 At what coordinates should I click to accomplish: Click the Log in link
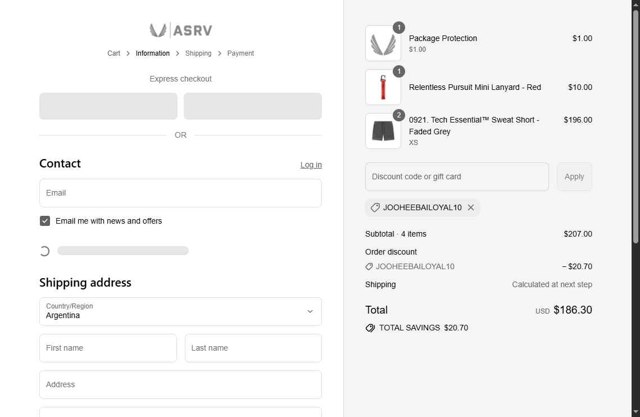coord(311,165)
